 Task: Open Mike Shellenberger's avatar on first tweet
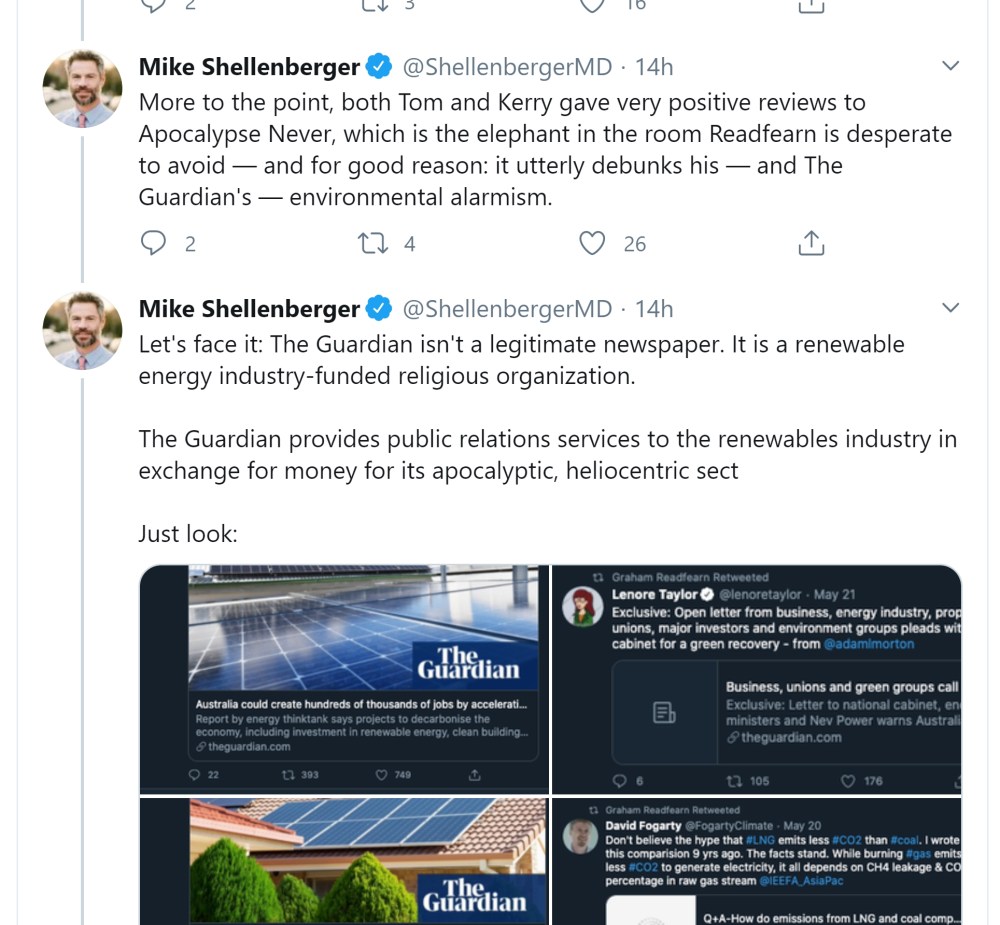[83, 89]
